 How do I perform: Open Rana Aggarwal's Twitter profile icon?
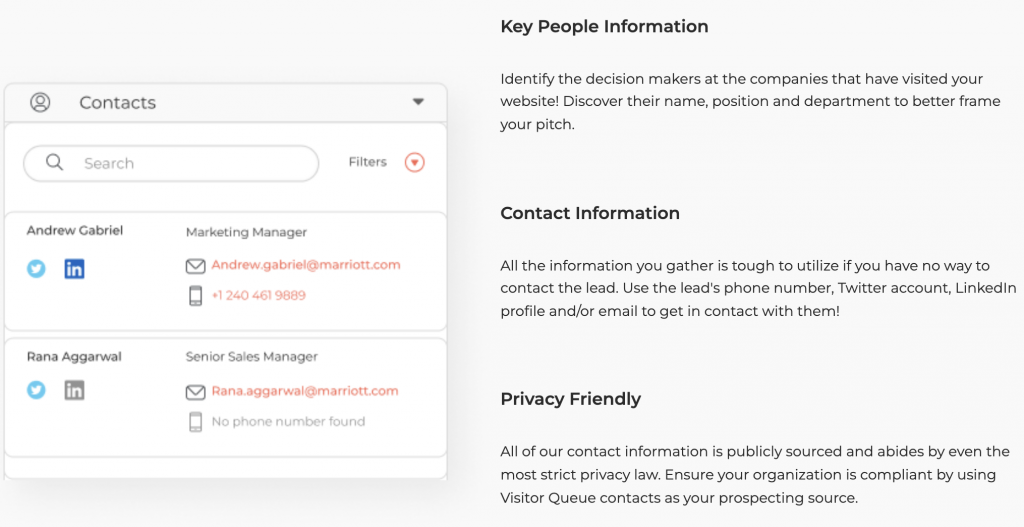point(36,390)
